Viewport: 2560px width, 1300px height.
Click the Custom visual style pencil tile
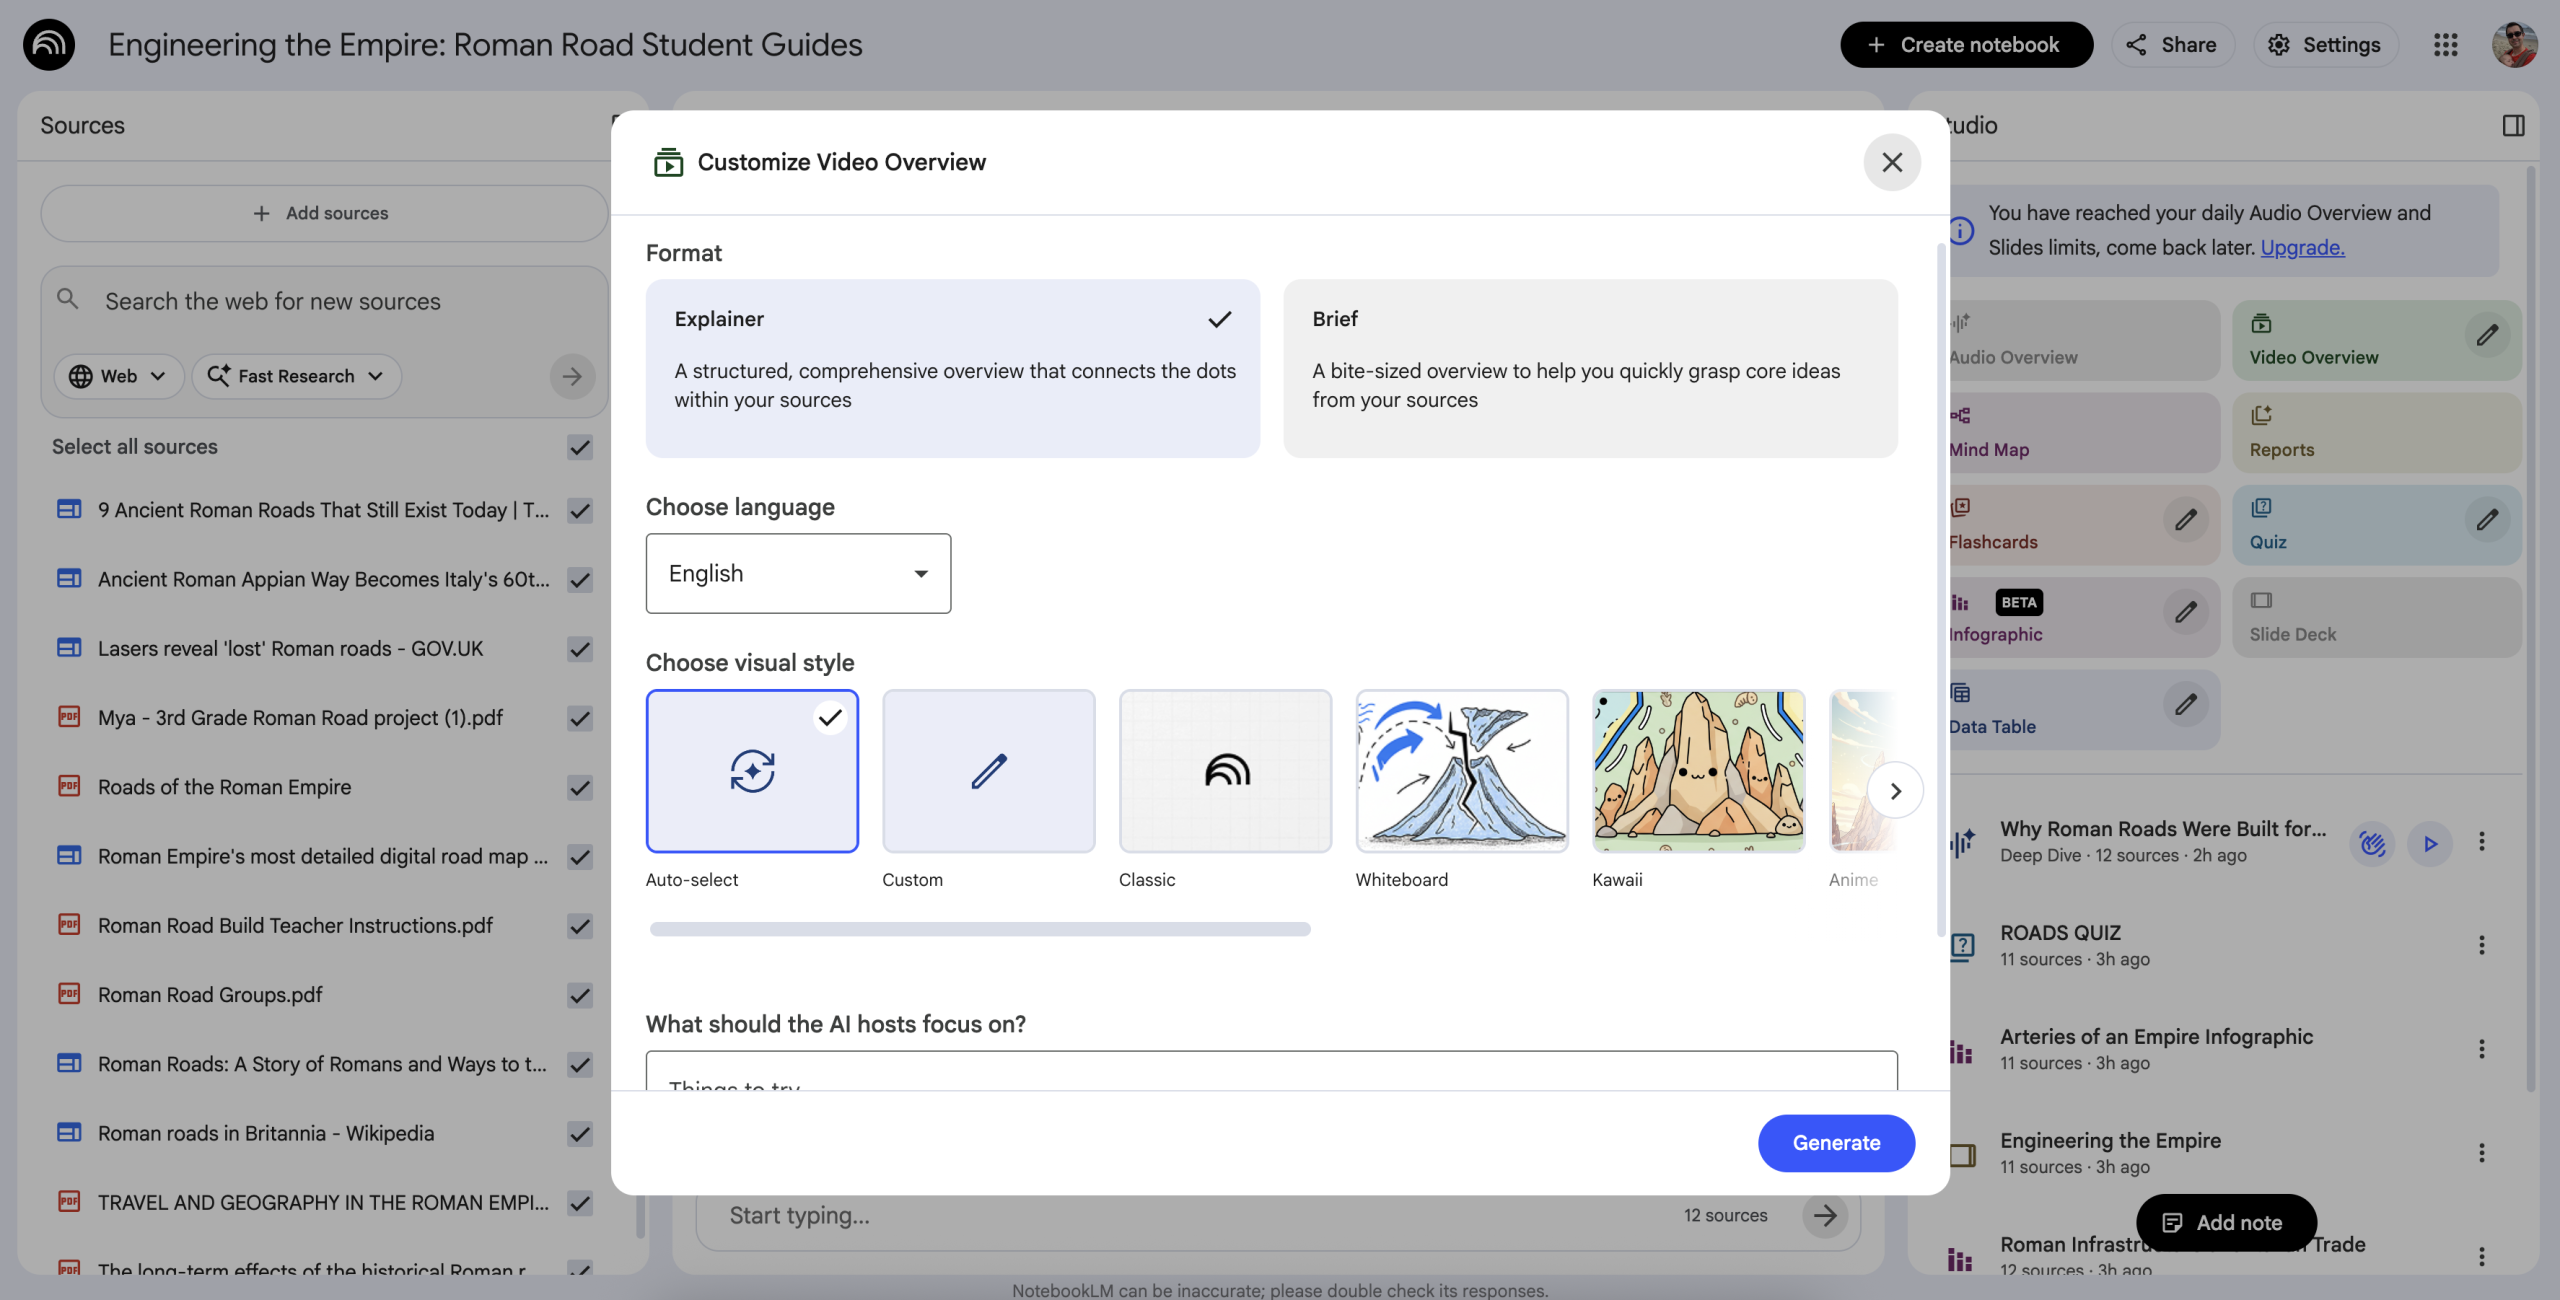coord(988,771)
